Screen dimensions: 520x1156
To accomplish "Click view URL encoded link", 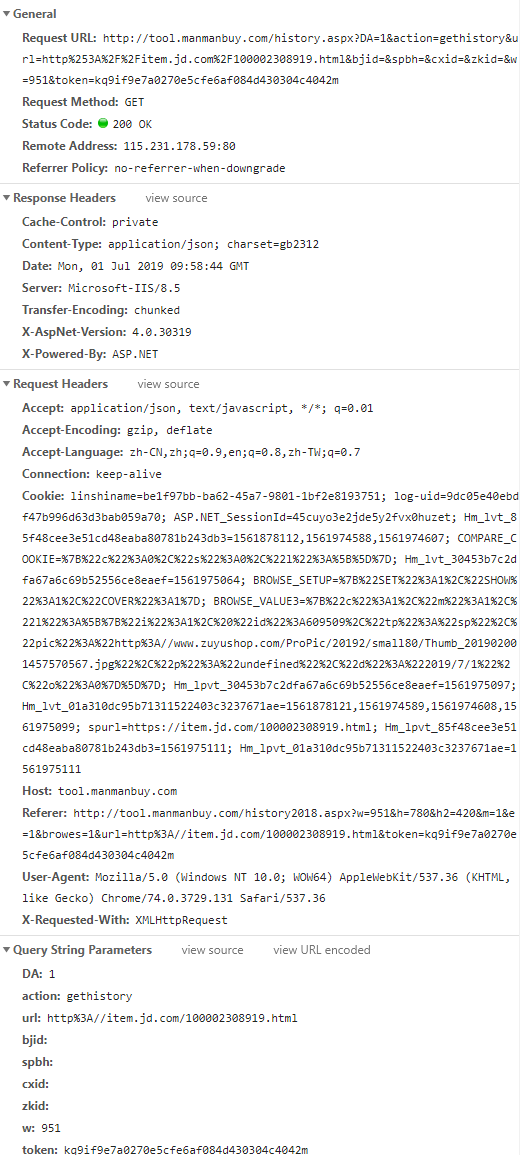I will pyautogui.click(x=322, y=950).
